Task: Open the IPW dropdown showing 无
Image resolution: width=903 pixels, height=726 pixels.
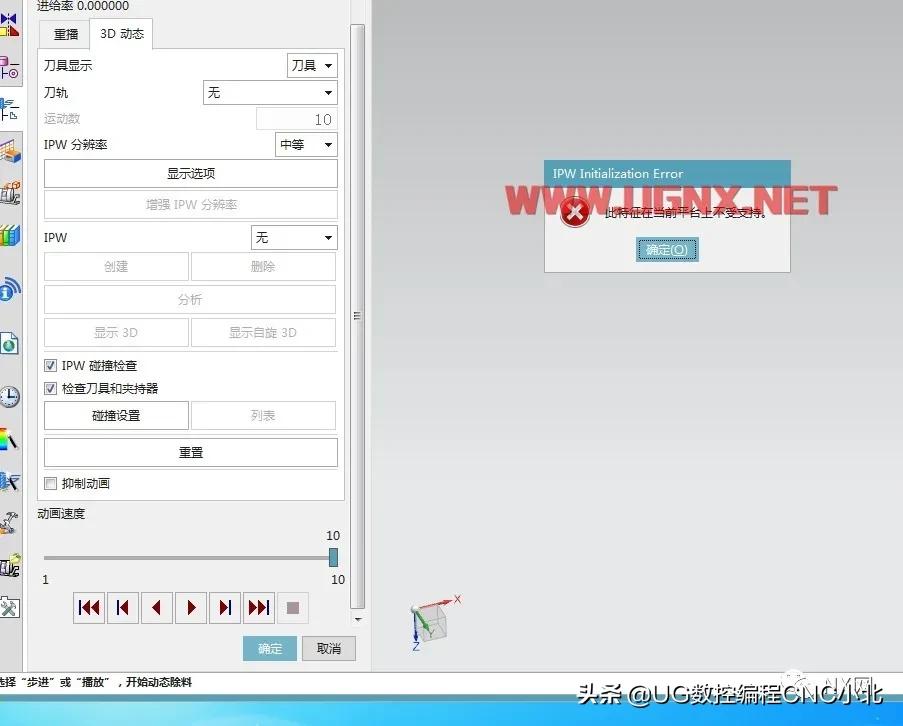Action: pos(294,237)
